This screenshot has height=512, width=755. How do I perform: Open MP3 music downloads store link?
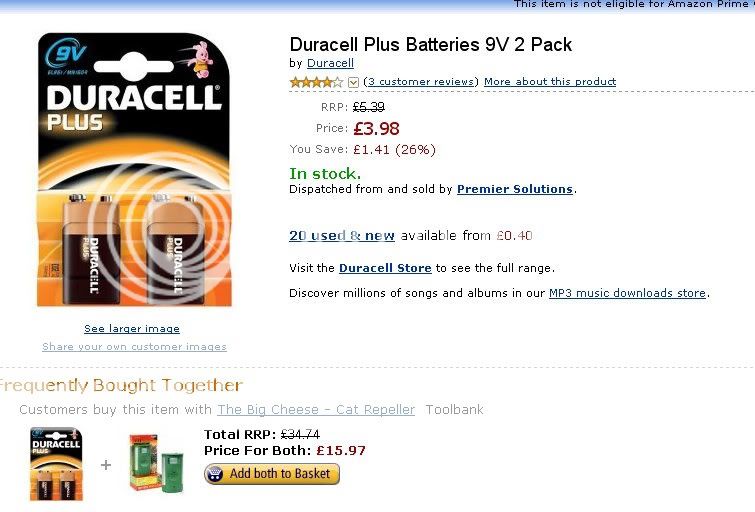coord(627,293)
